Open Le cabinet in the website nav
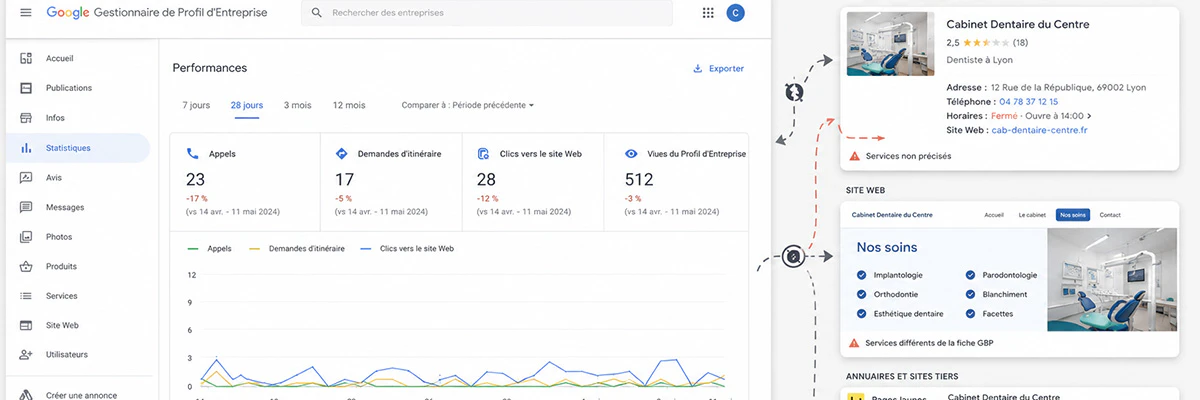Screen dimensions: 1200x400 tap(1032, 215)
